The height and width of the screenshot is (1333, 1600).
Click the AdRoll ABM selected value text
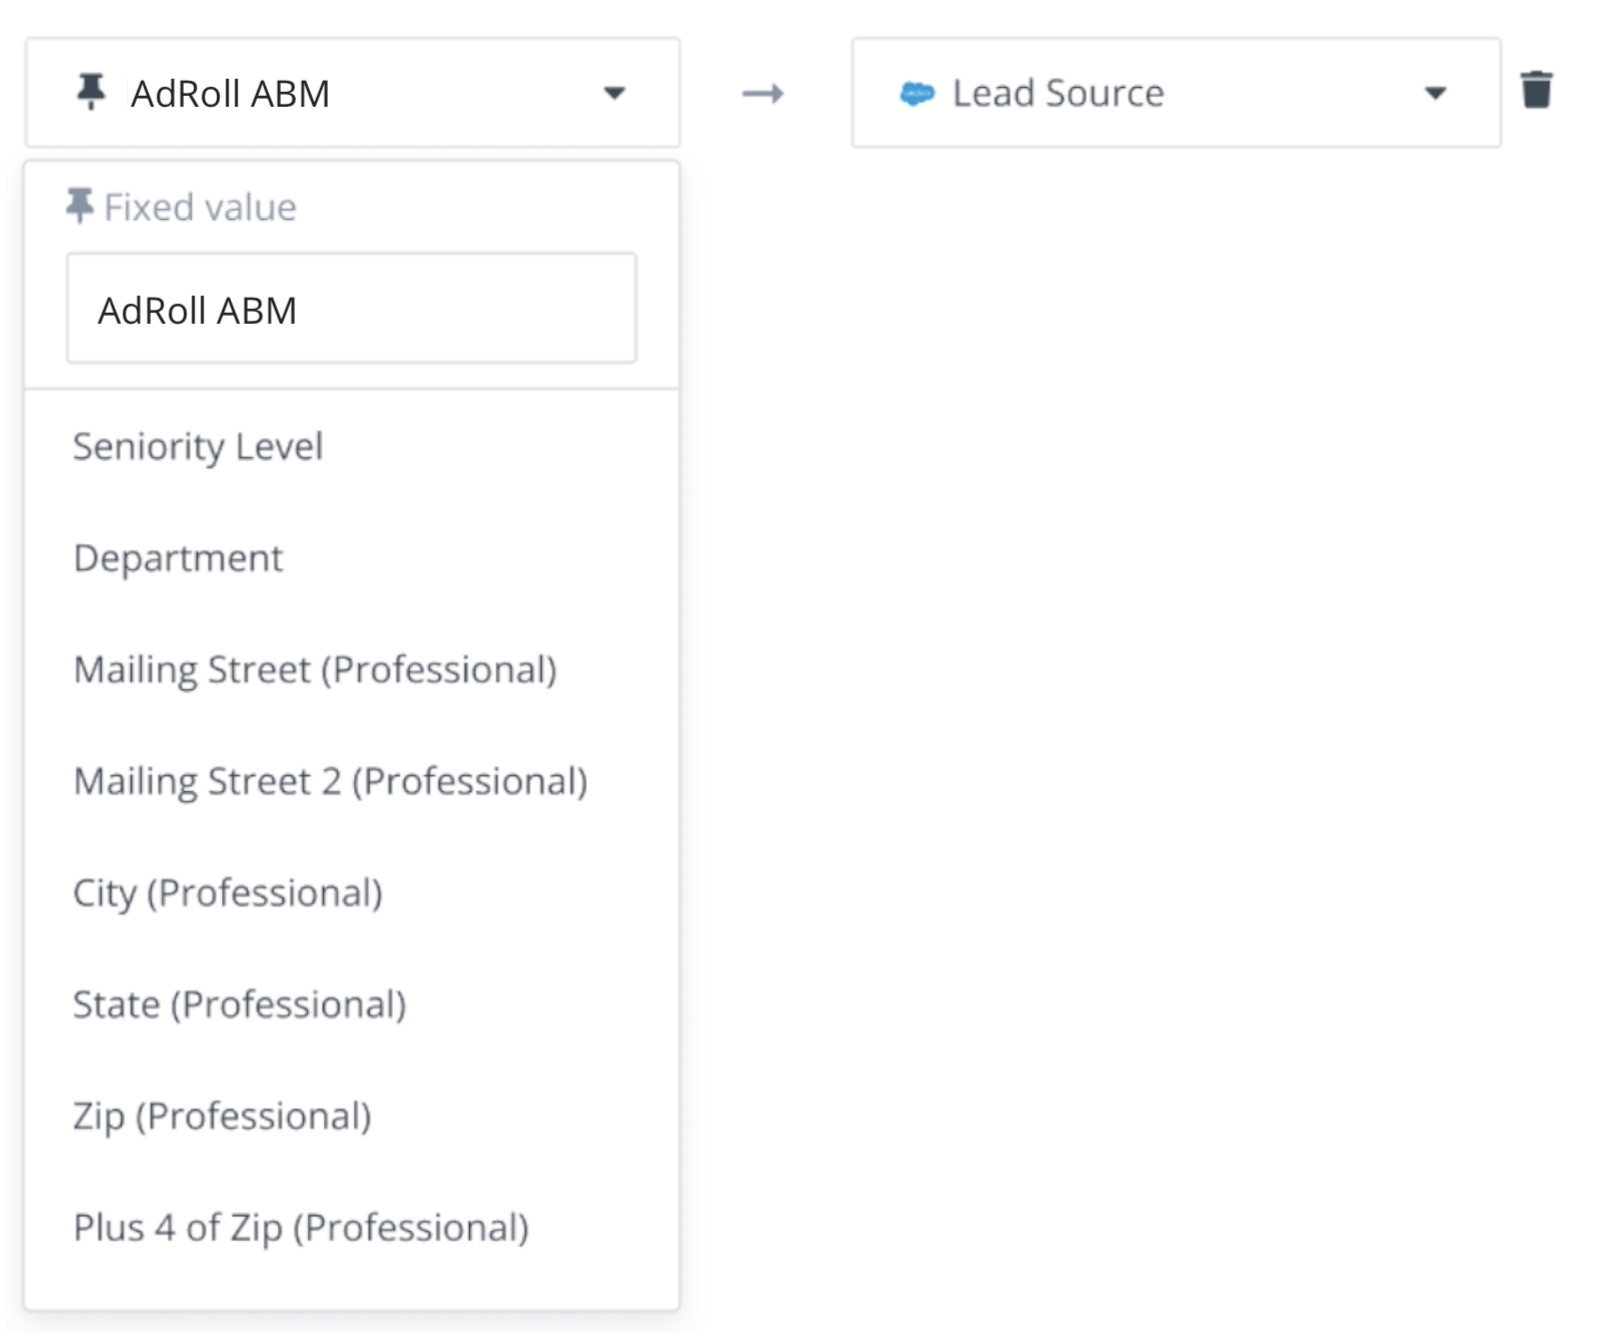click(x=230, y=93)
